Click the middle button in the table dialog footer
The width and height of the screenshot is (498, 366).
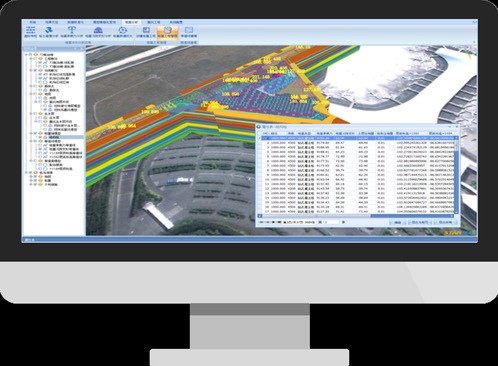coord(420,222)
